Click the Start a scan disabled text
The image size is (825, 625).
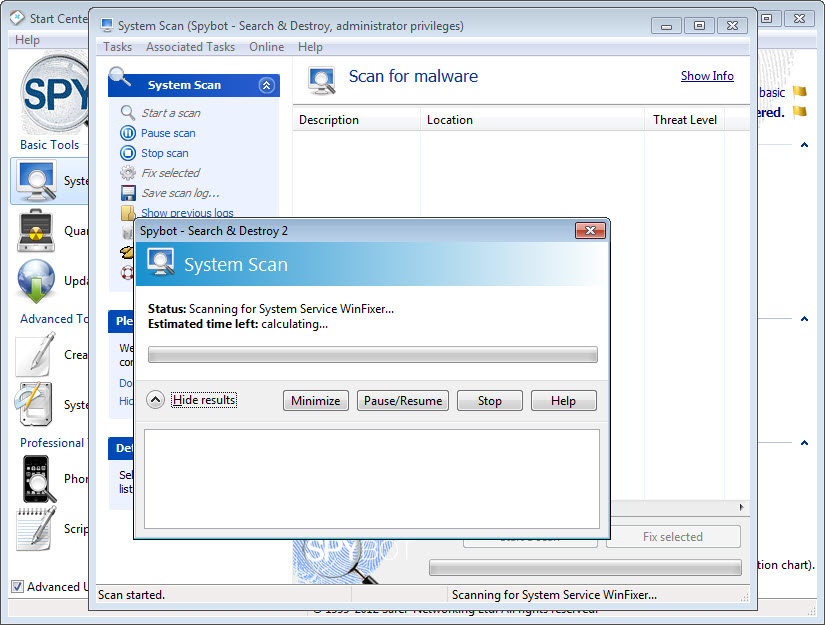coord(171,113)
